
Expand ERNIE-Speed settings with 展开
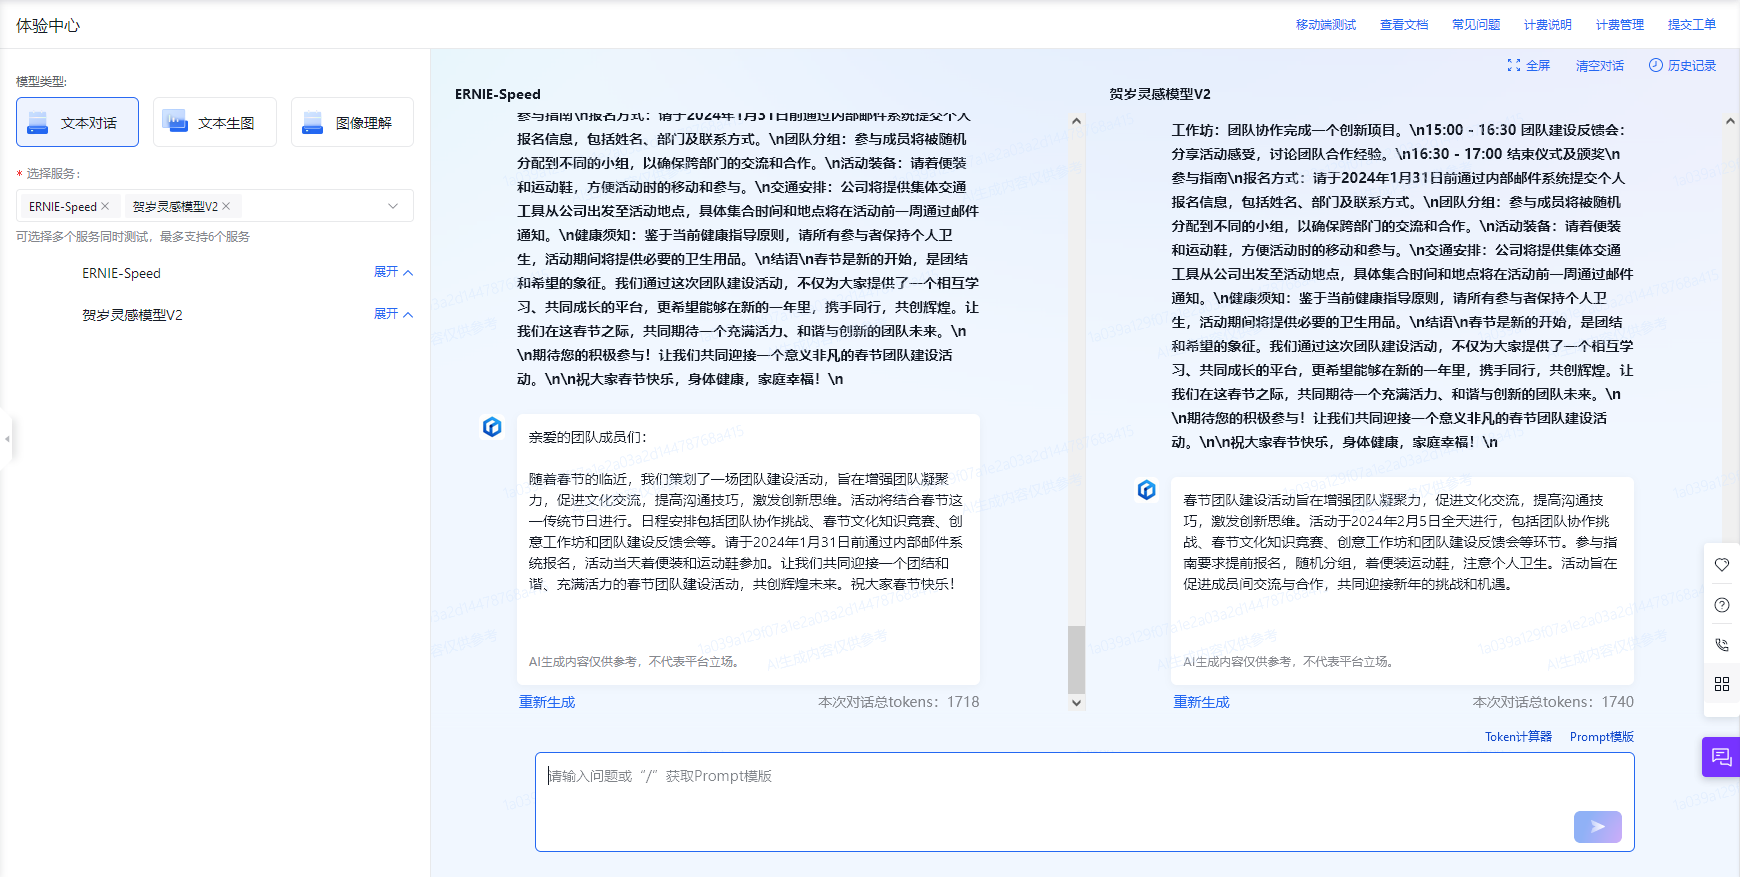point(393,272)
